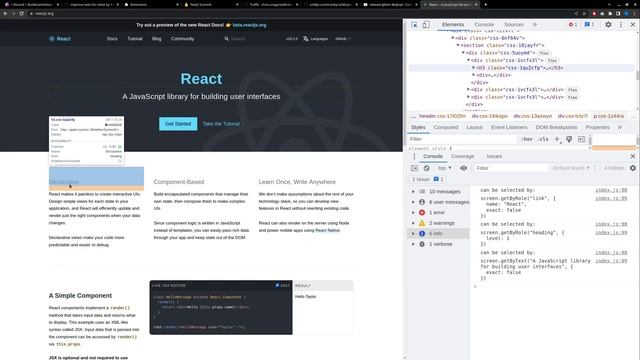Click the header.css breadcrumb item
Image resolution: width=640 pixels, height=360 pixels.
pyautogui.click(x=442, y=116)
